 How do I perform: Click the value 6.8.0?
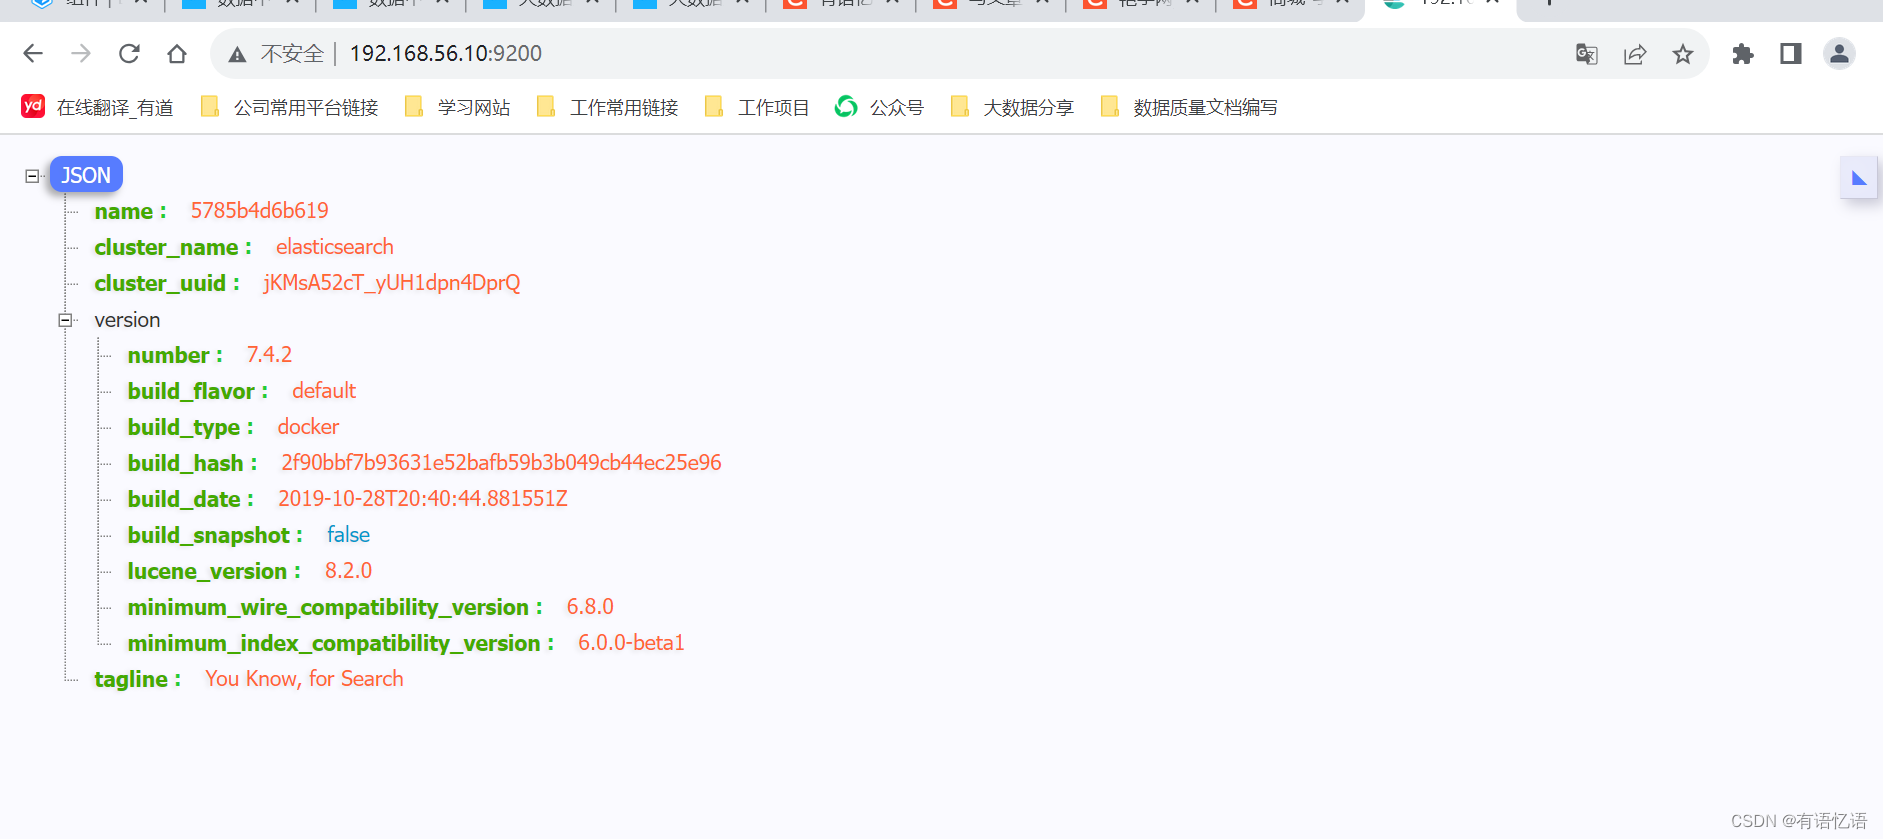pyautogui.click(x=591, y=607)
